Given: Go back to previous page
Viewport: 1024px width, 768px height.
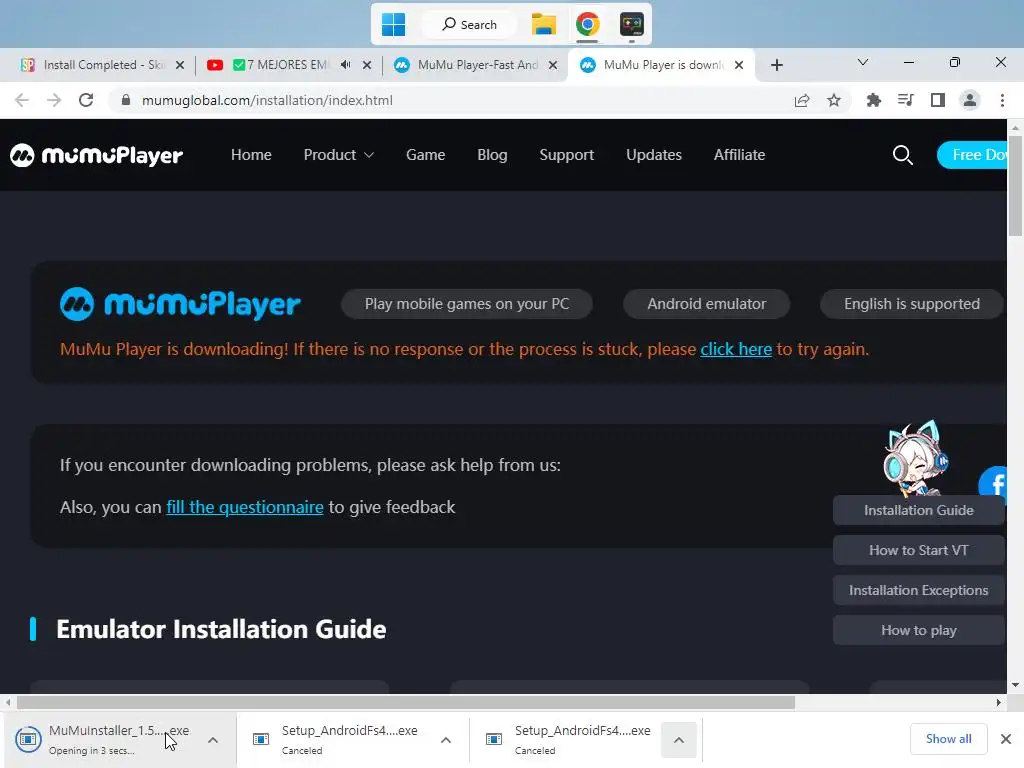Looking at the screenshot, I should coord(22,100).
